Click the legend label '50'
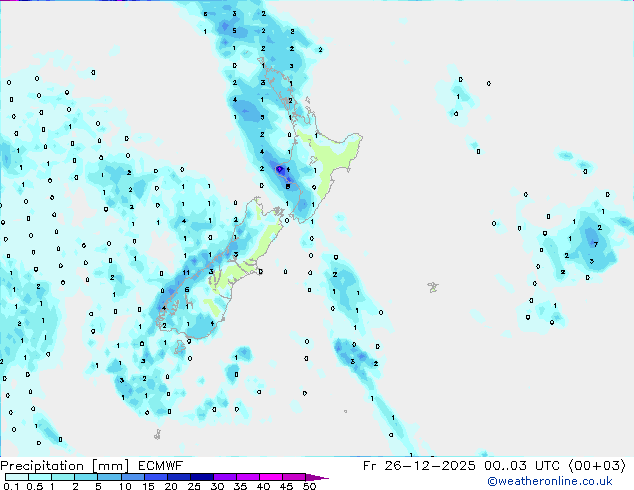 (x=309, y=486)
